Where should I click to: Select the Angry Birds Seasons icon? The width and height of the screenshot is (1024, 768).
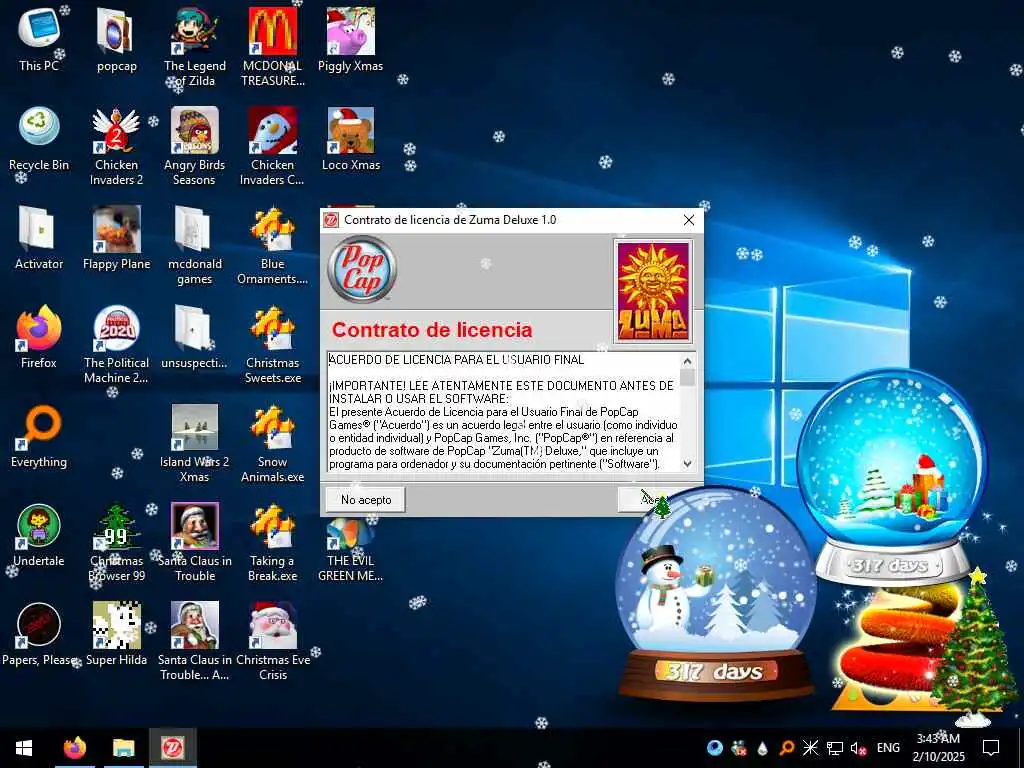[195, 146]
